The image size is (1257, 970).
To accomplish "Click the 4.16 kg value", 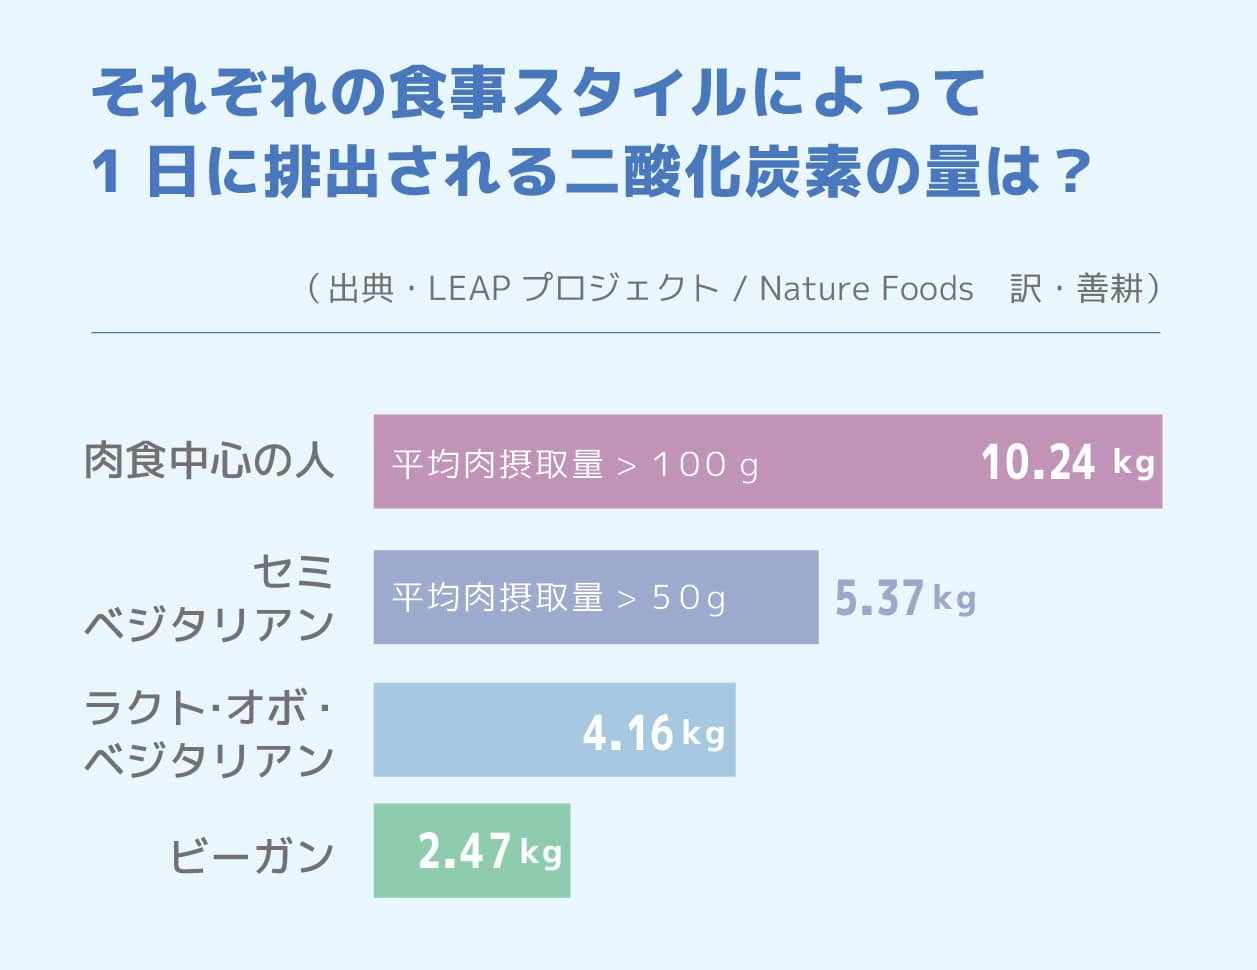I will pyautogui.click(x=654, y=733).
